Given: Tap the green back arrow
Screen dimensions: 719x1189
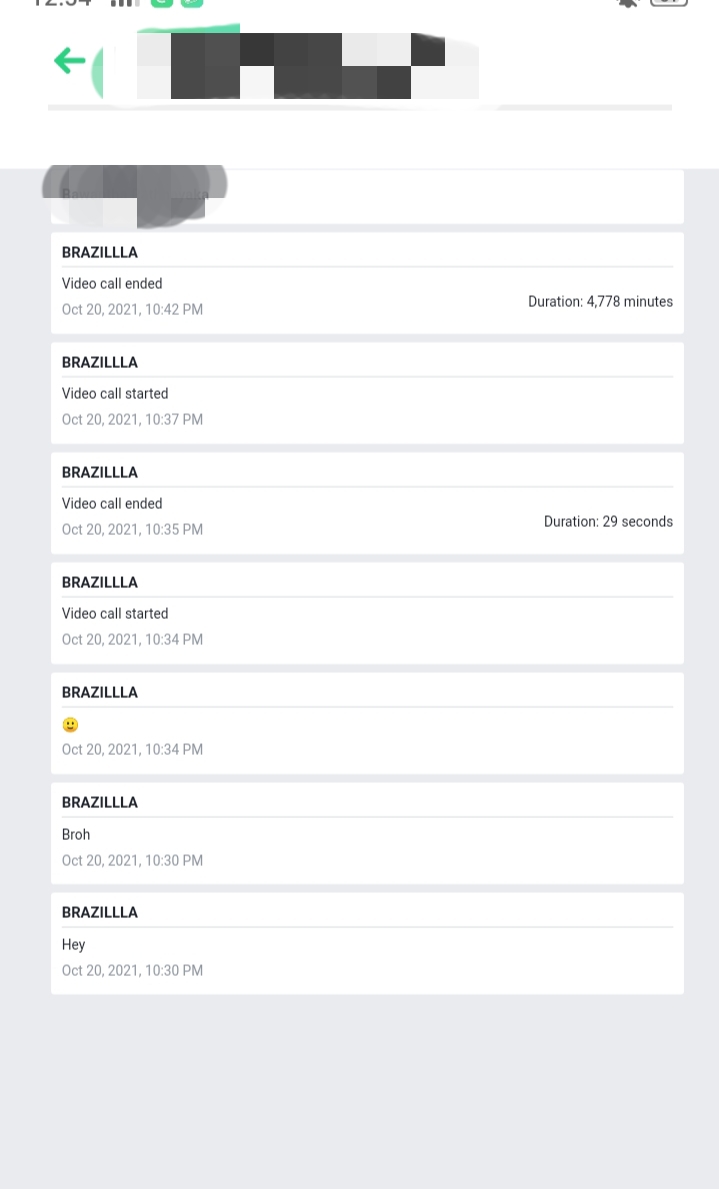Looking at the screenshot, I should (69, 61).
